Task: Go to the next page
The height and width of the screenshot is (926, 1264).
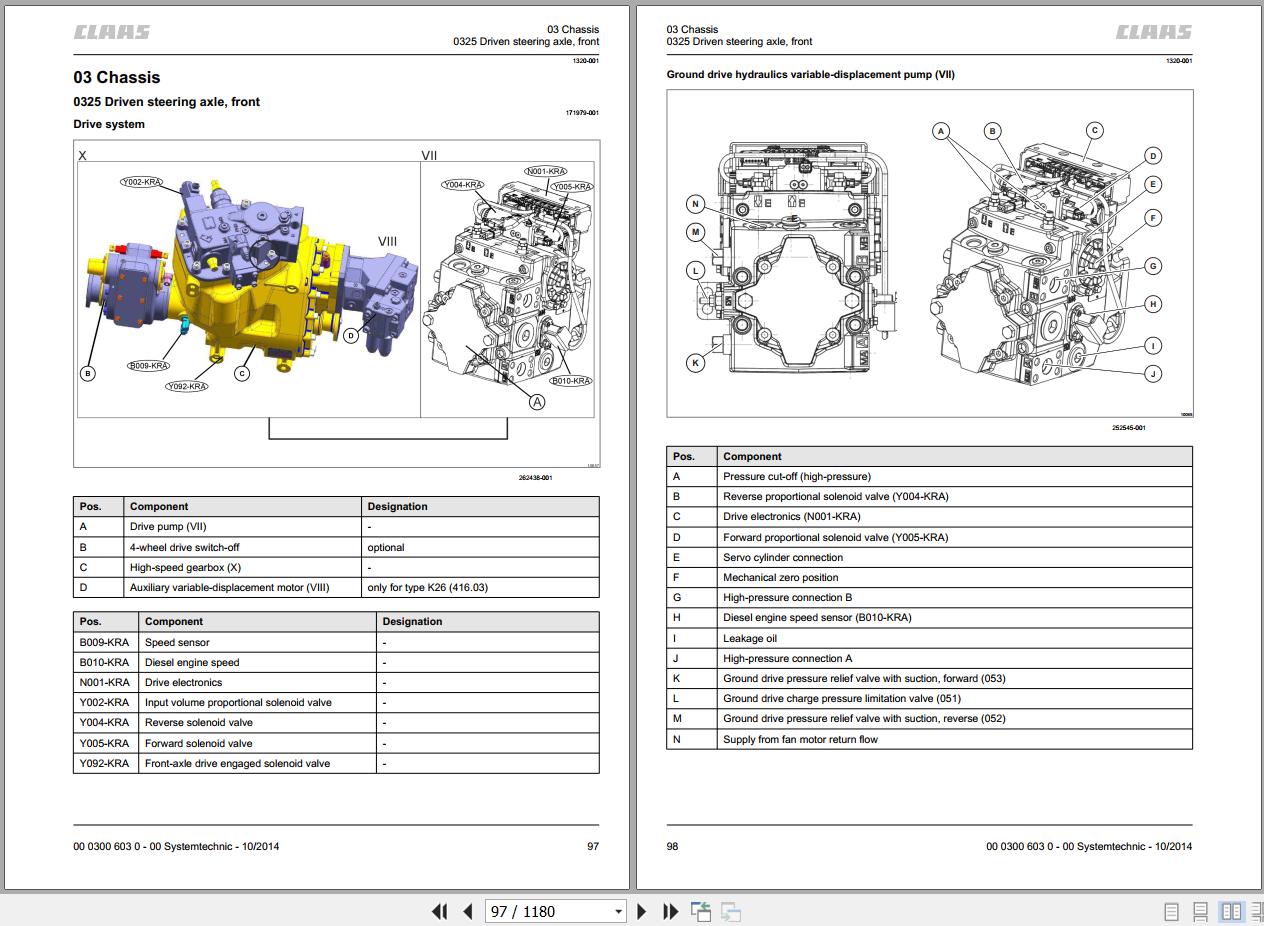Action: (x=641, y=911)
